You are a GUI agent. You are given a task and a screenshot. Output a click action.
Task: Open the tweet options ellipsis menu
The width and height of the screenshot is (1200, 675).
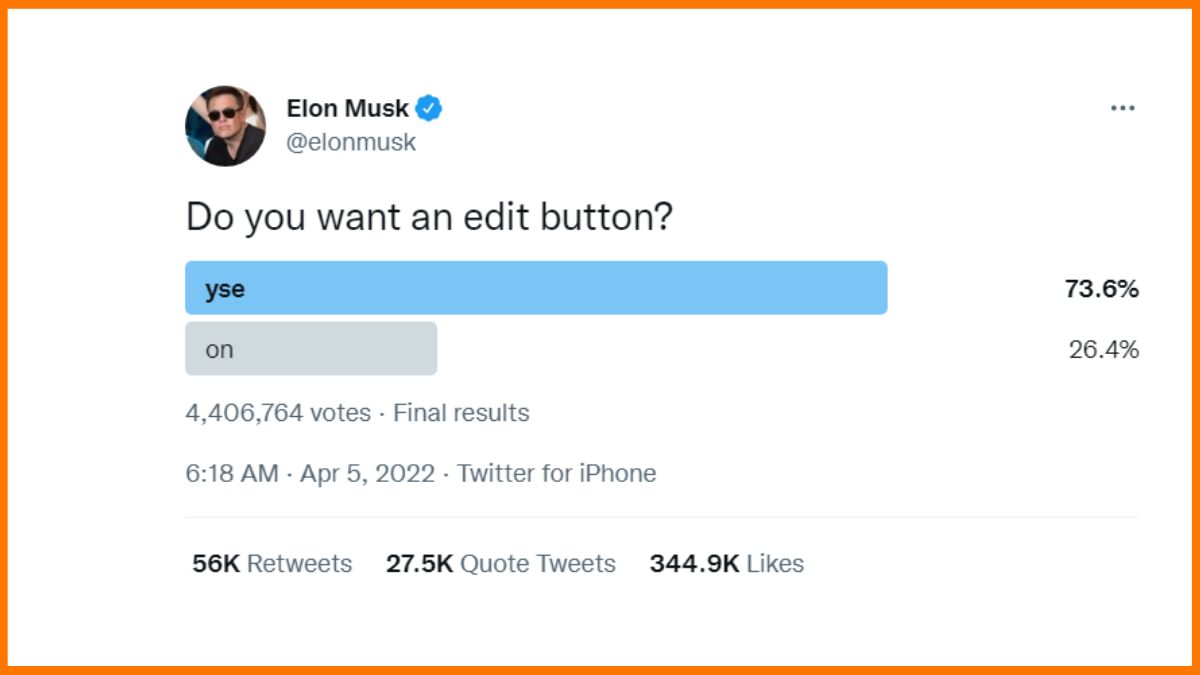pos(1122,107)
